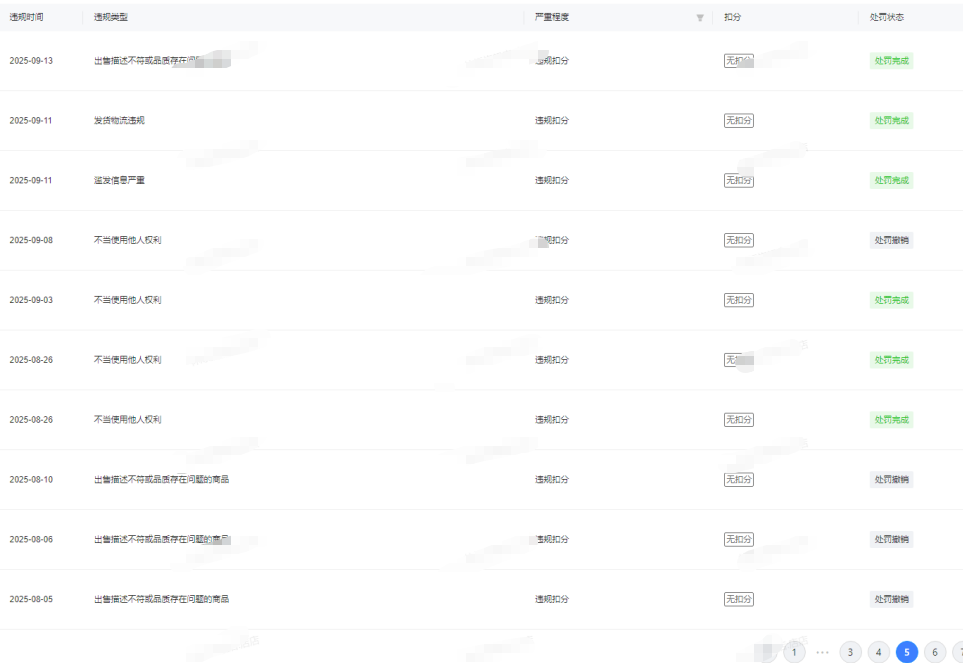Click 处罚完成 status in the 发货物流违规 row
This screenshot has width=963, height=663.
891,120
